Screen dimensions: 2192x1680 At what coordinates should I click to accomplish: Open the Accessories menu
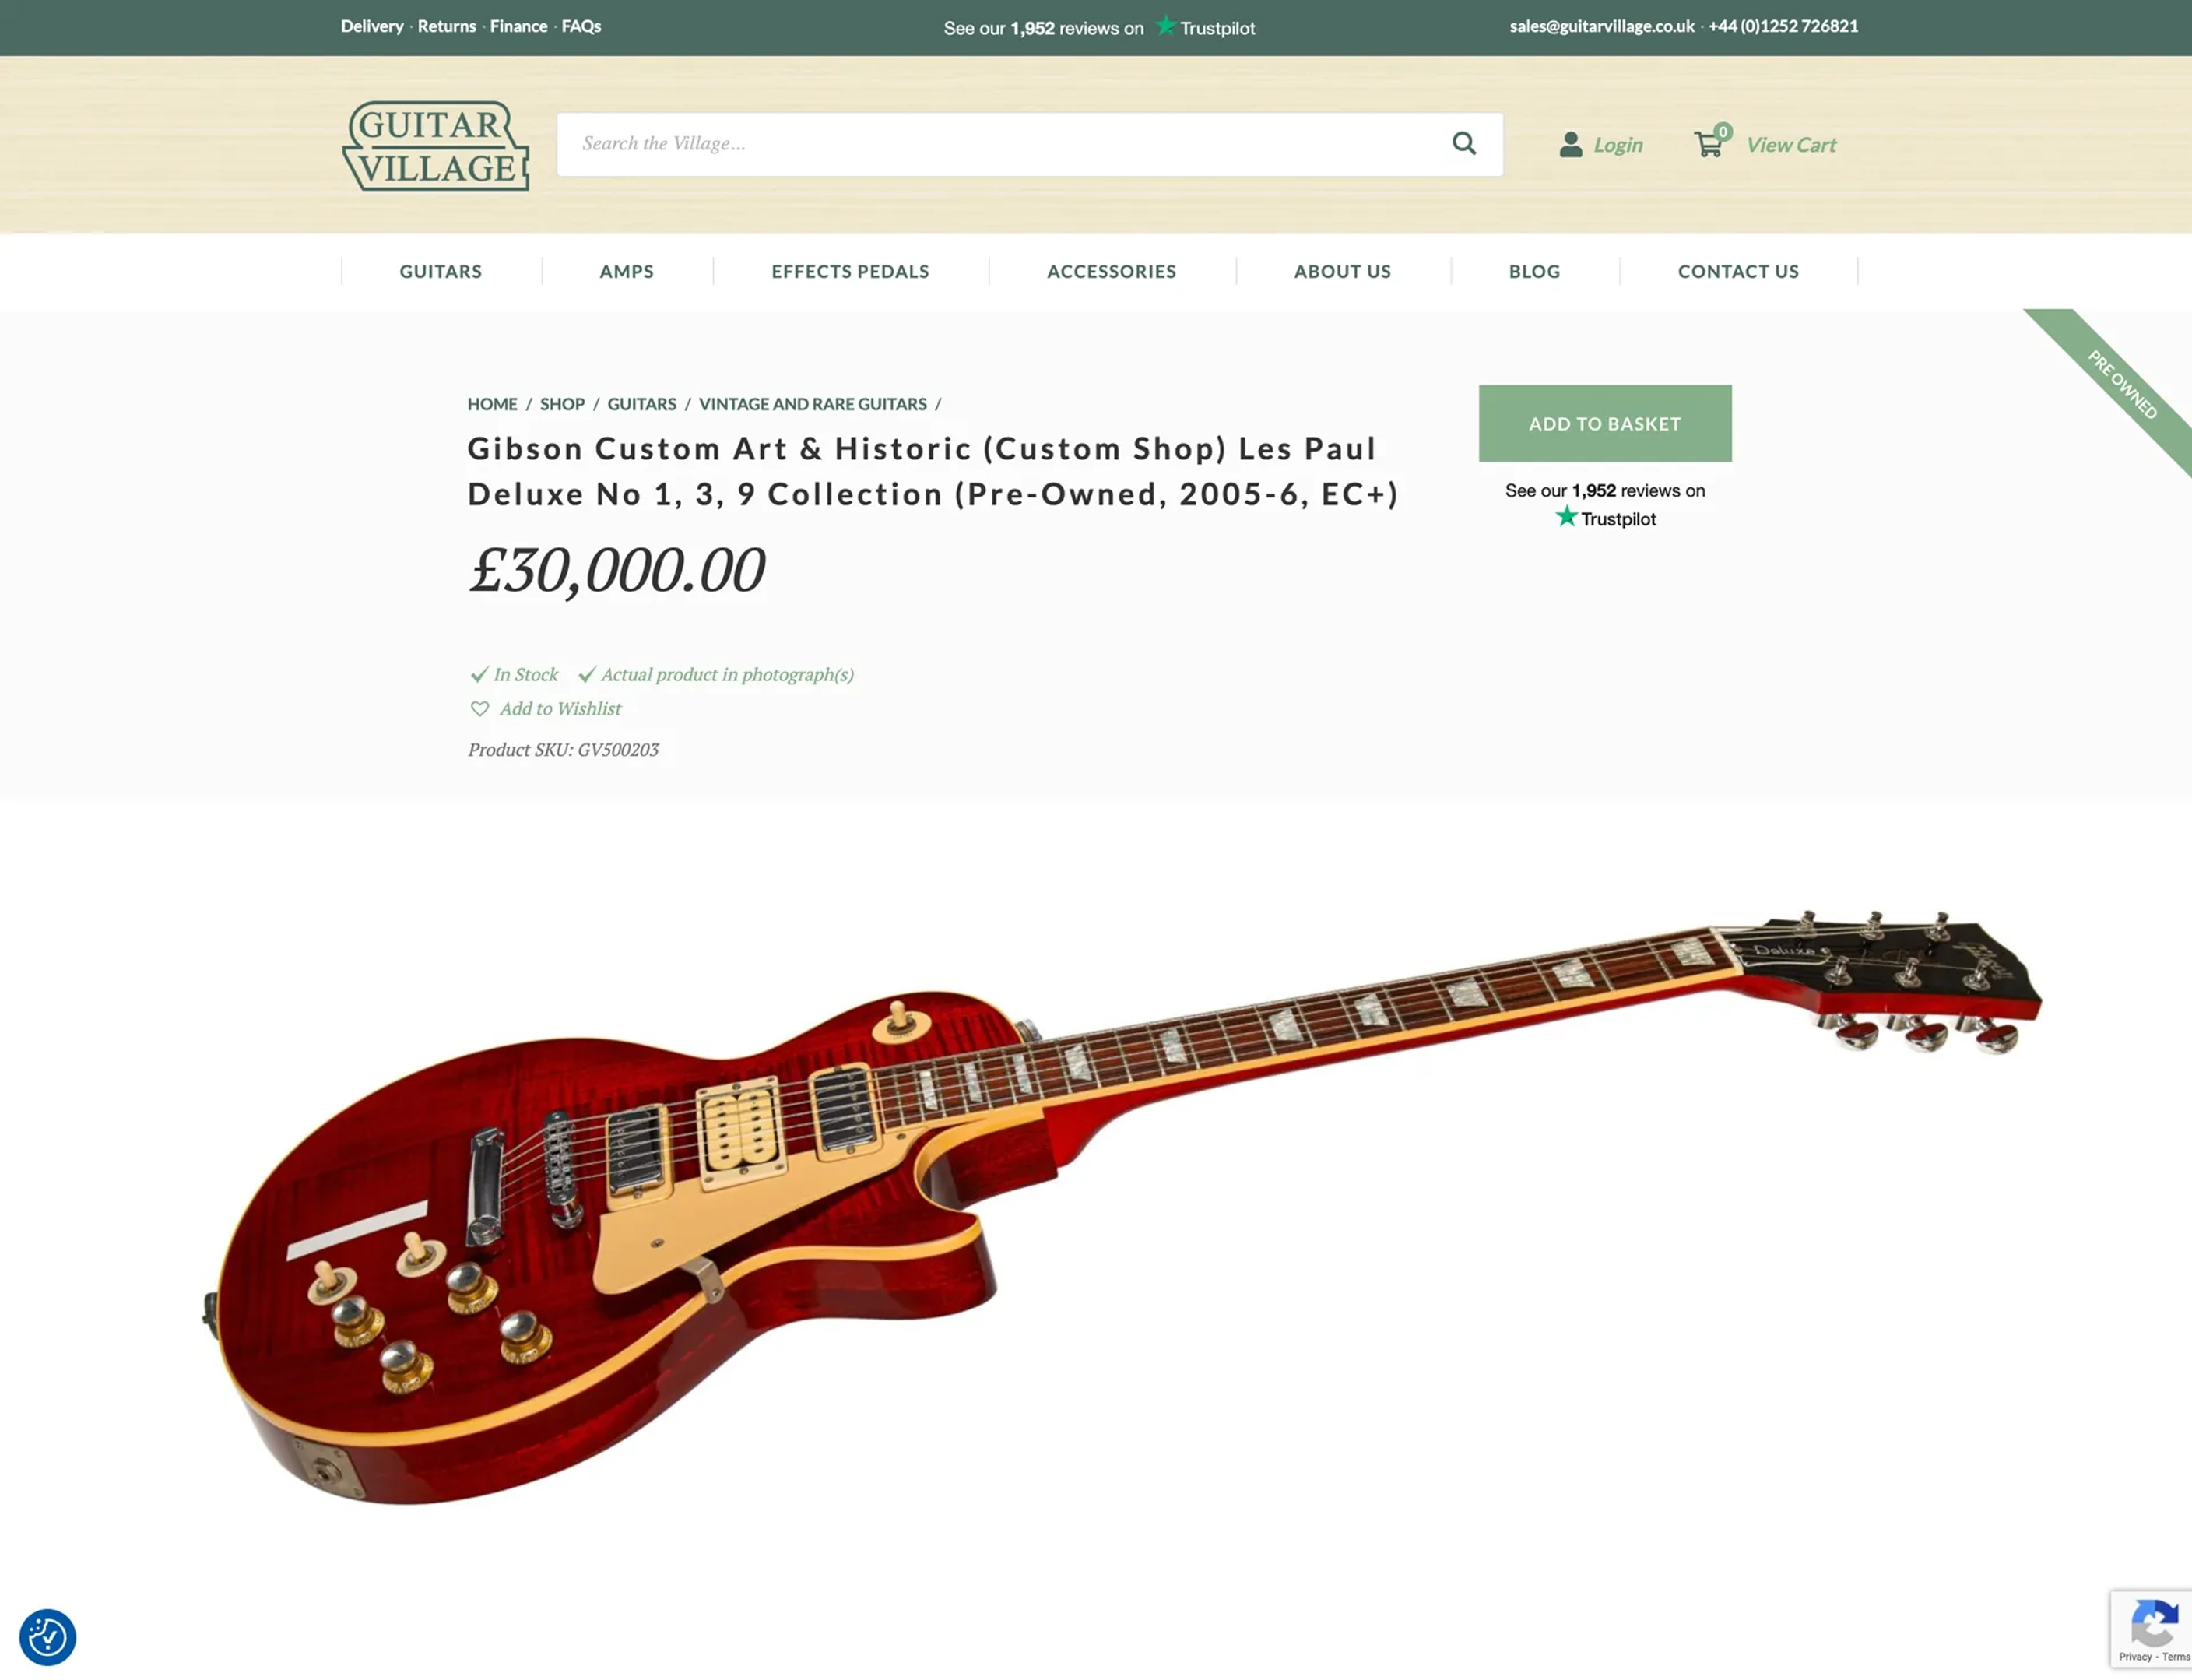[x=1111, y=271]
